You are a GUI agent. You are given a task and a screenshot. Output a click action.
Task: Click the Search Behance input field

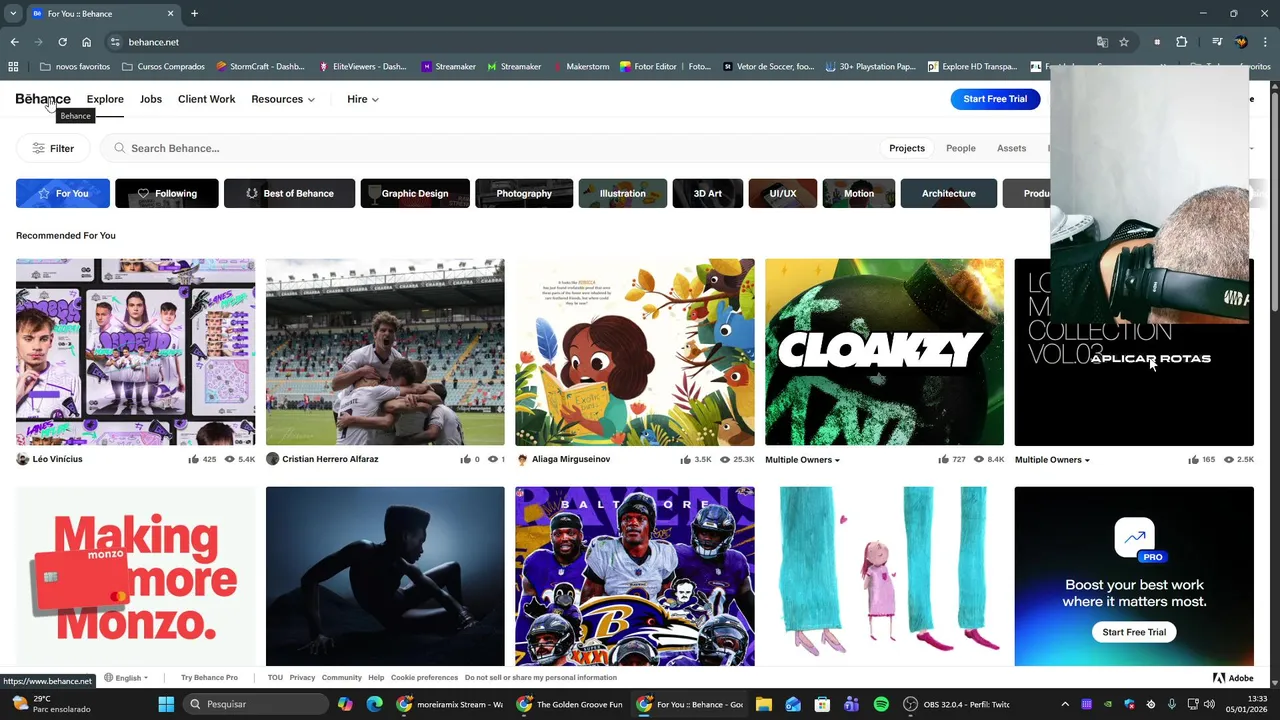click(490, 148)
